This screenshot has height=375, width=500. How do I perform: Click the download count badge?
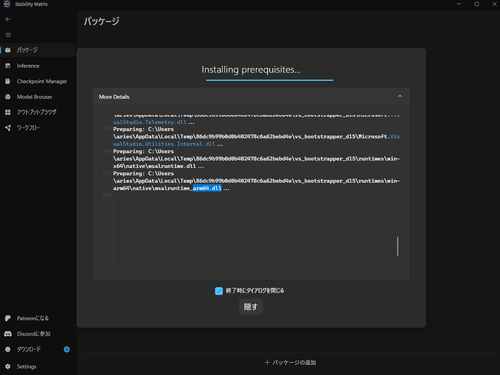[x=67, y=349]
